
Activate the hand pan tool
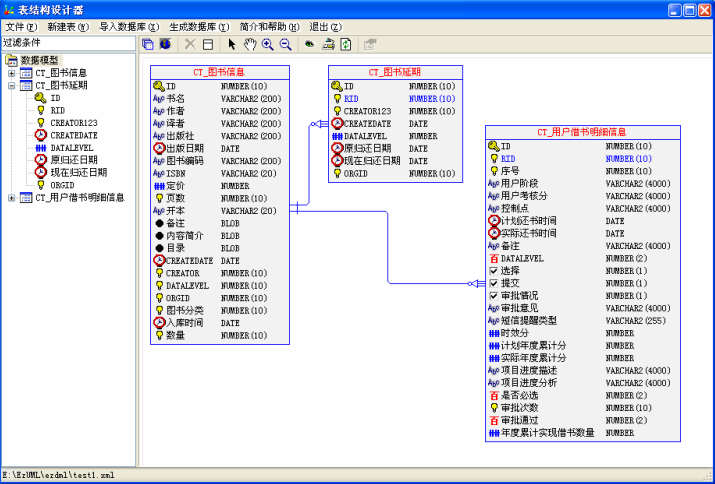(250, 44)
